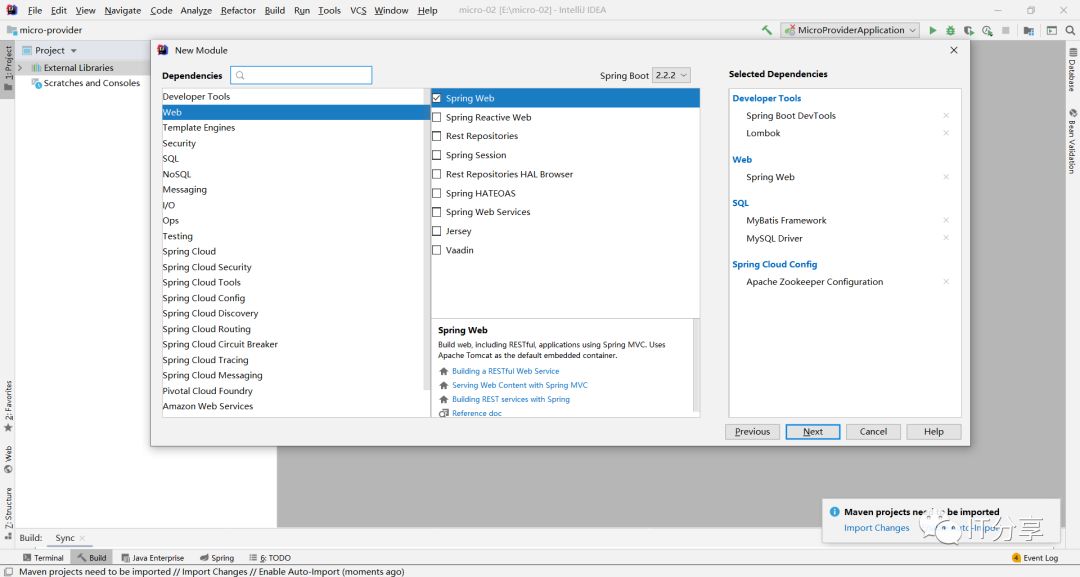Select Spring Cloud Discovery category
1080x577 pixels.
[x=295, y=313]
